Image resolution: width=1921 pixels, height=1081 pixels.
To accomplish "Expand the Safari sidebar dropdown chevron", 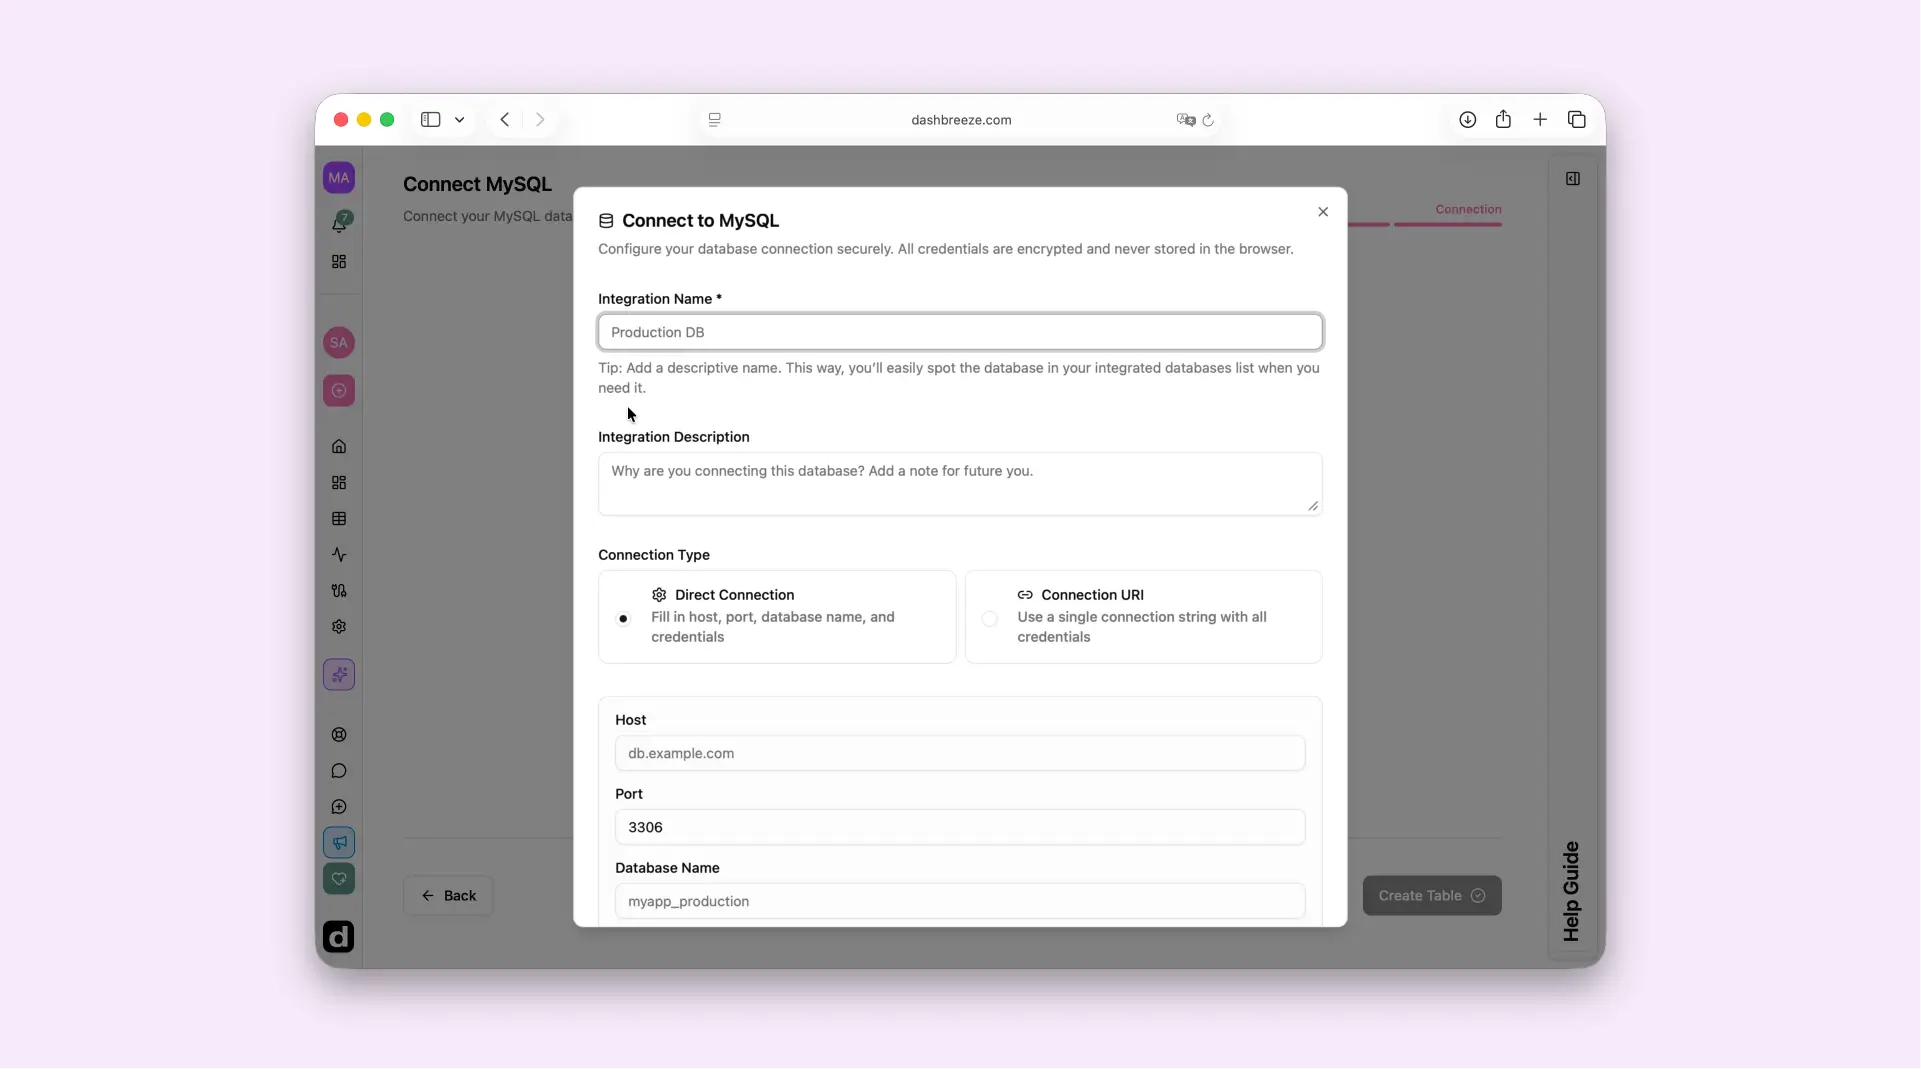I will [460, 120].
